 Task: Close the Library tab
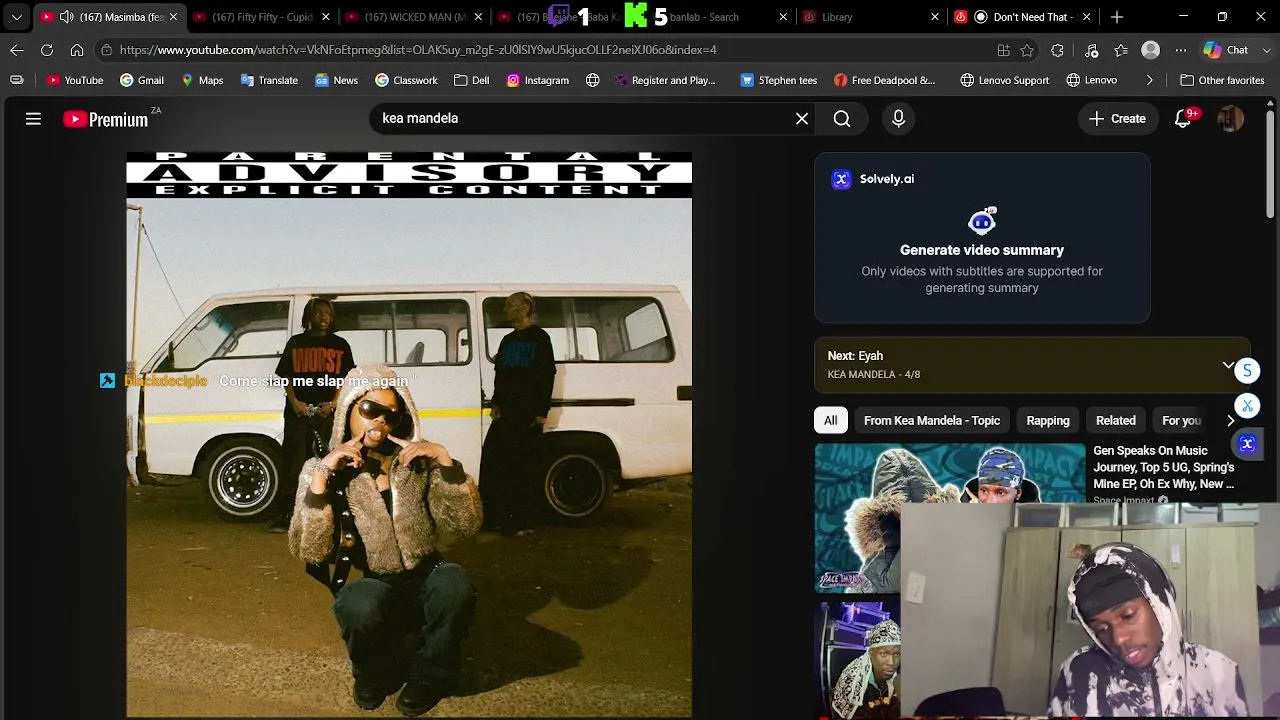click(935, 17)
